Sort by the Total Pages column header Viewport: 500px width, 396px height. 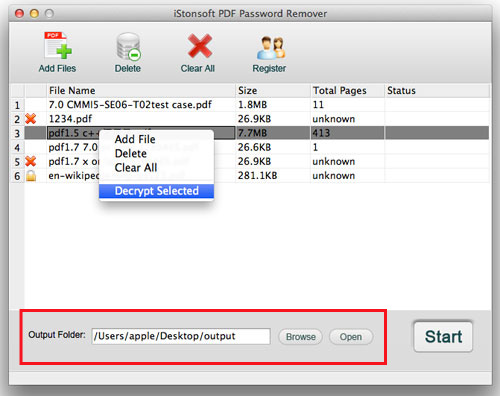(x=347, y=90)
